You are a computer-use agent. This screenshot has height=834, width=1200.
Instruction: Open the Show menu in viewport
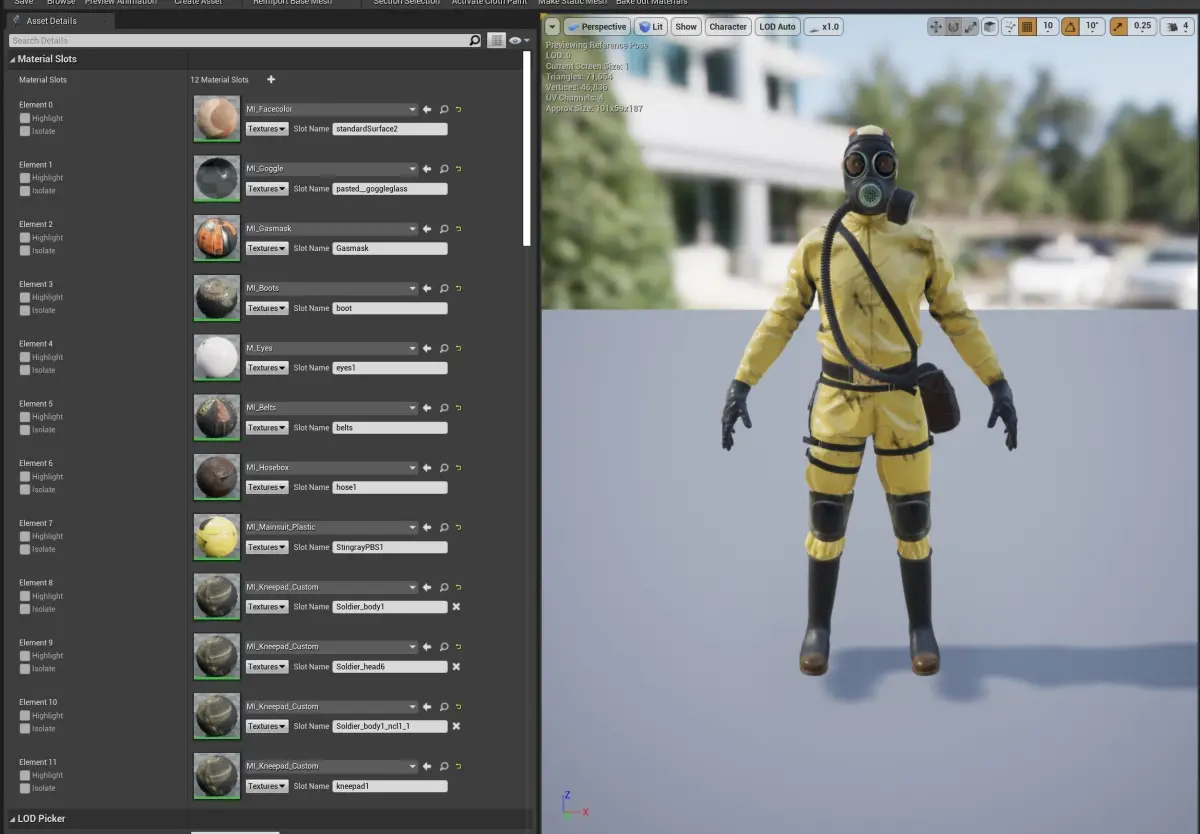tap(686, 27)
